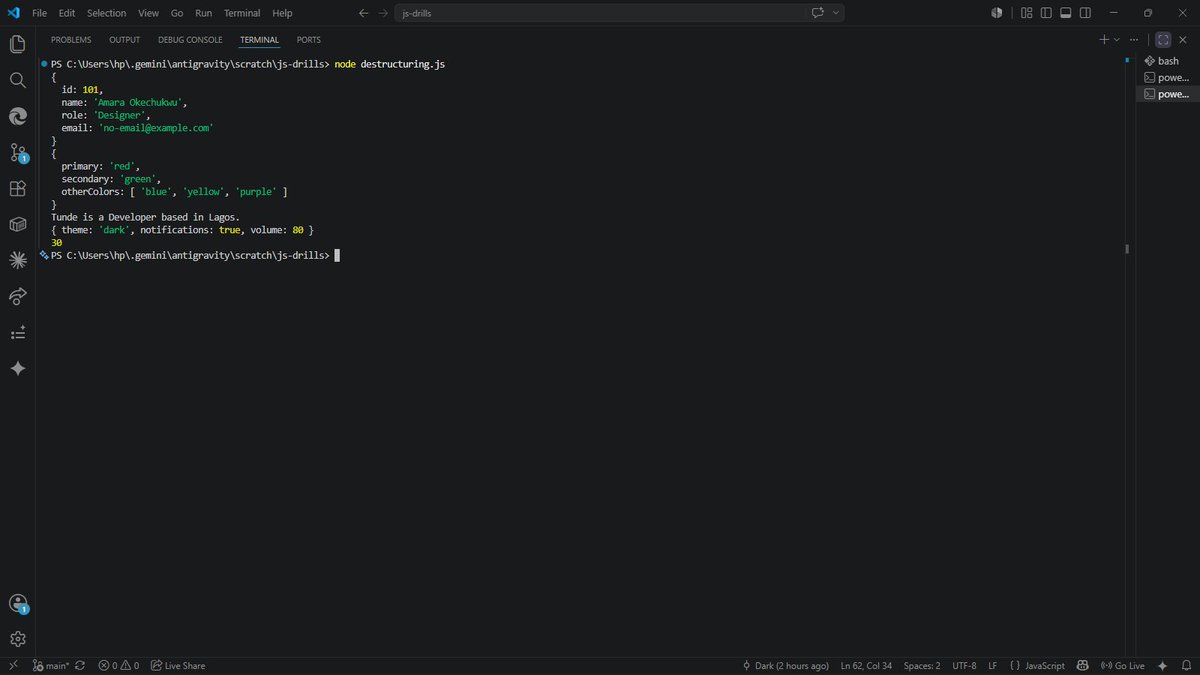Toggle the bottom panel visibility
Viewport: 1200px width, 675px height.
(x=1066, y=13)
